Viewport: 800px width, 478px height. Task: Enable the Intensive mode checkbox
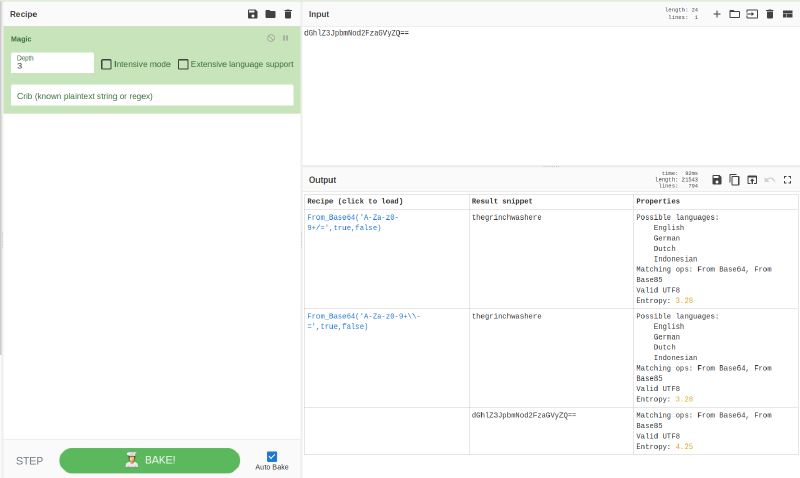(x=107, y=64)
